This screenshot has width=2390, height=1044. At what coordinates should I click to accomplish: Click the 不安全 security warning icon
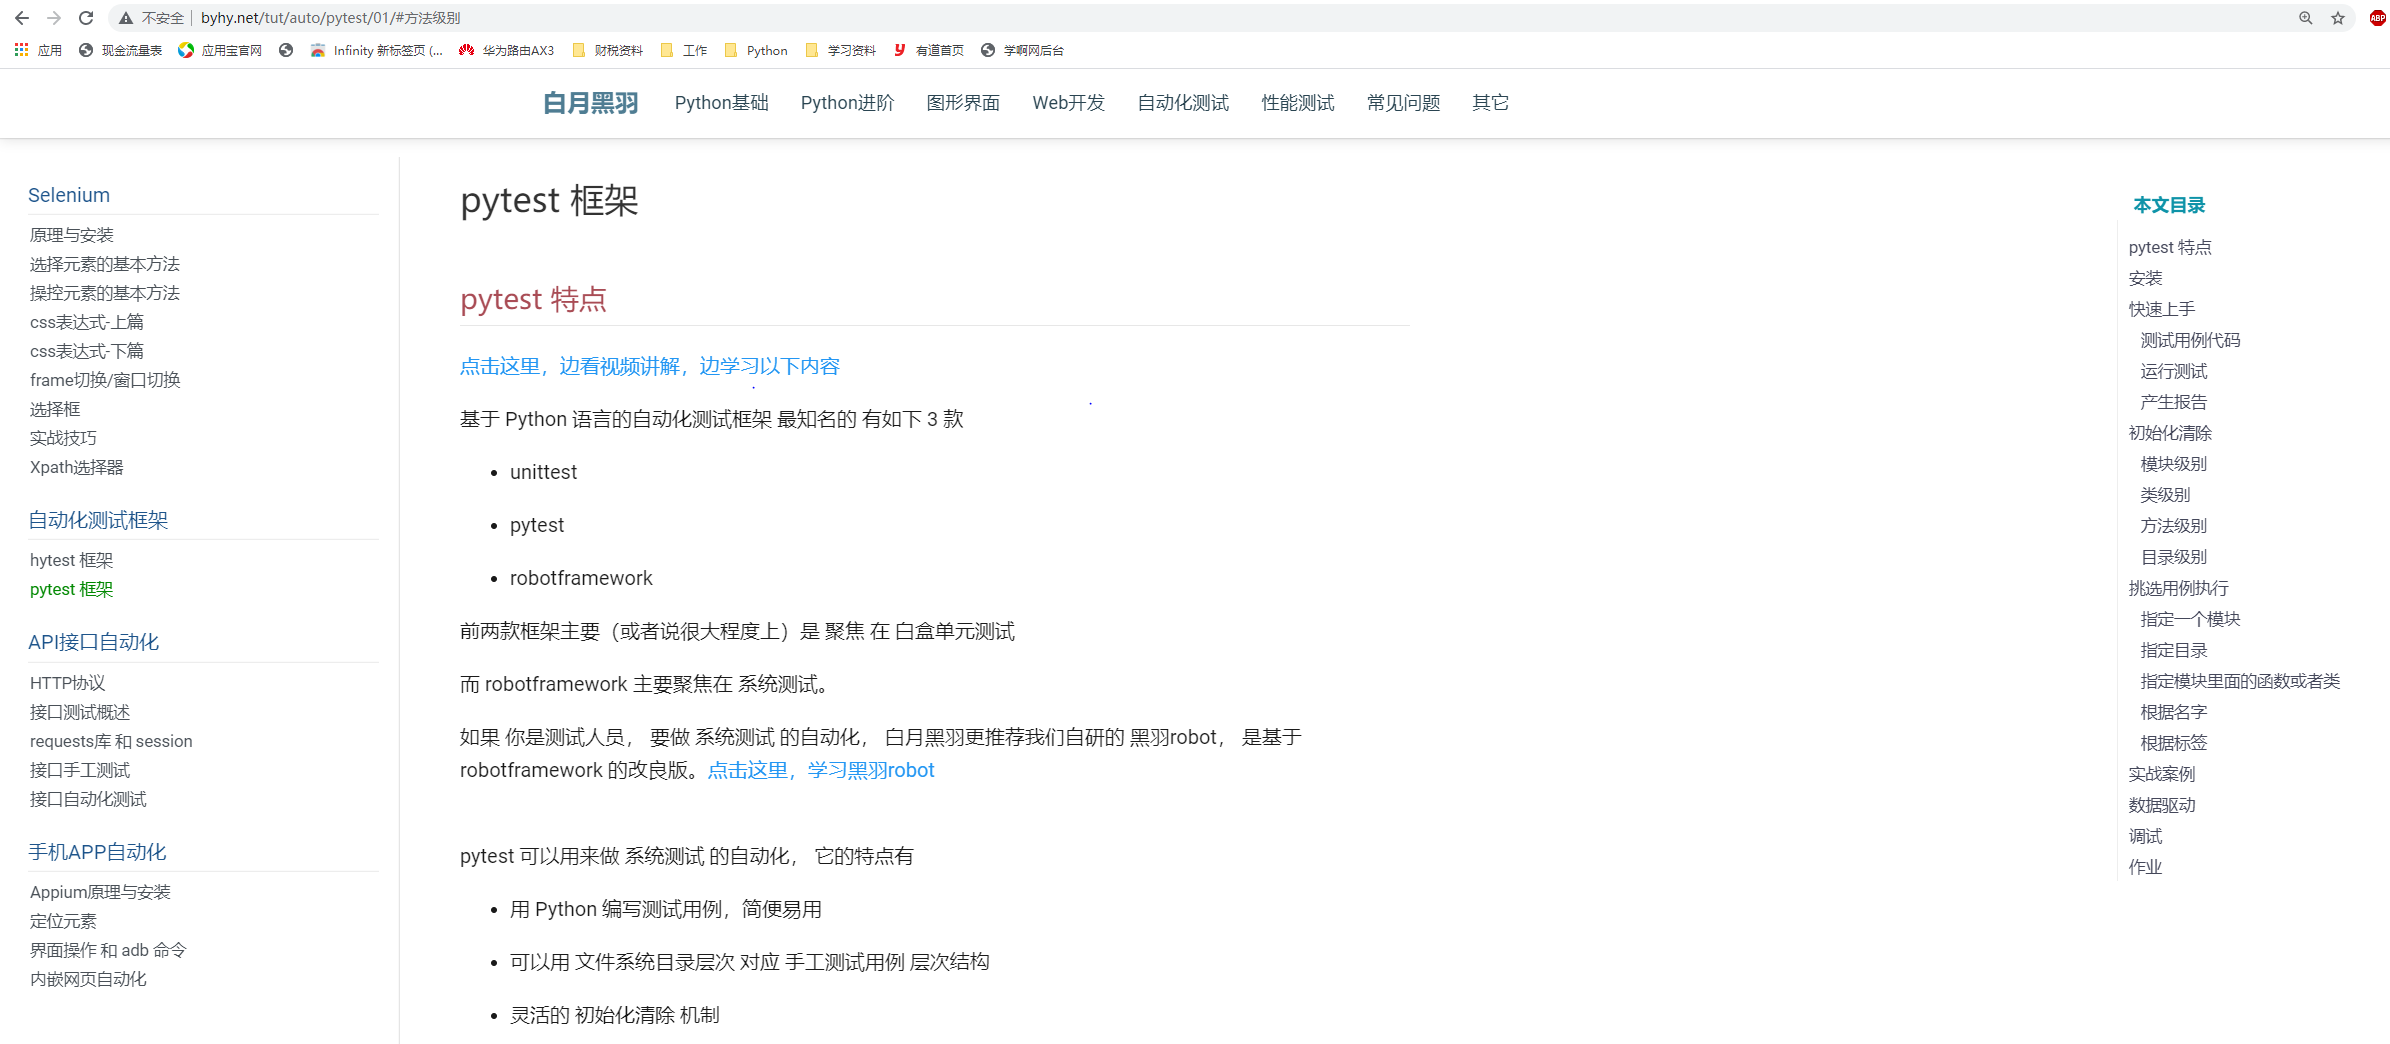pyautogui.click(x=126, y=17)
